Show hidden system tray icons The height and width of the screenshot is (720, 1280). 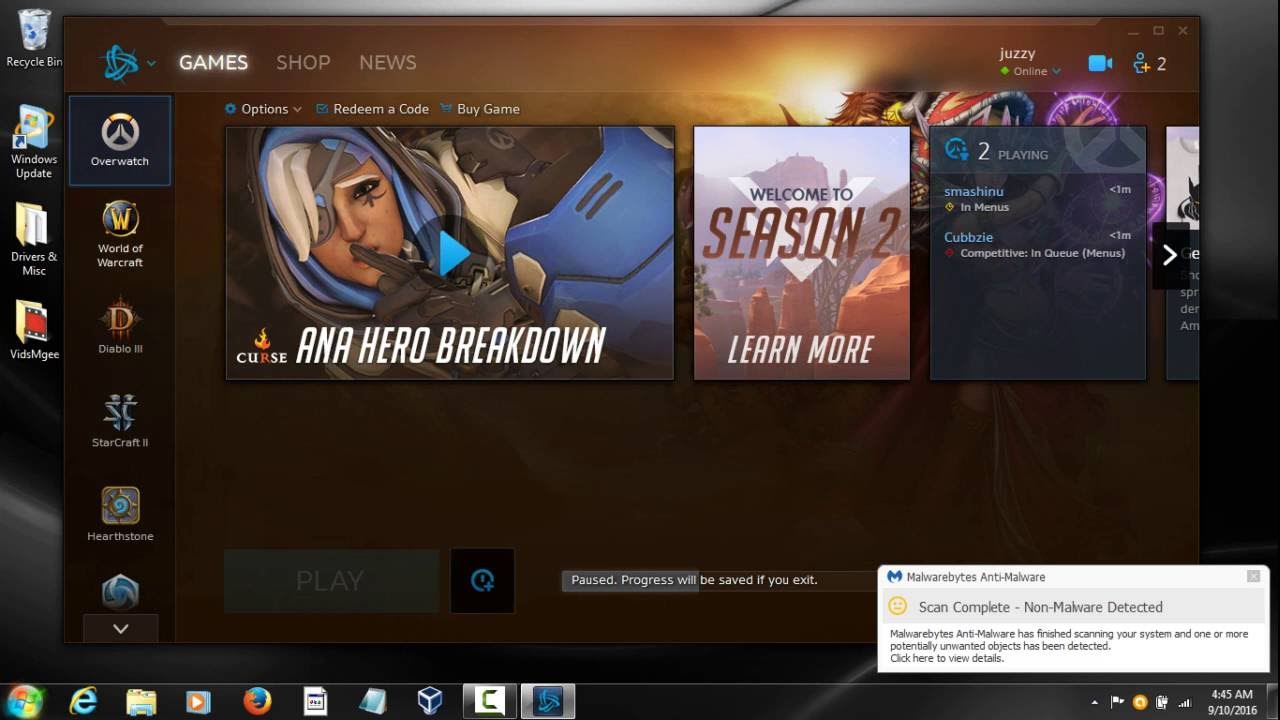click(x=1095, y=702)
